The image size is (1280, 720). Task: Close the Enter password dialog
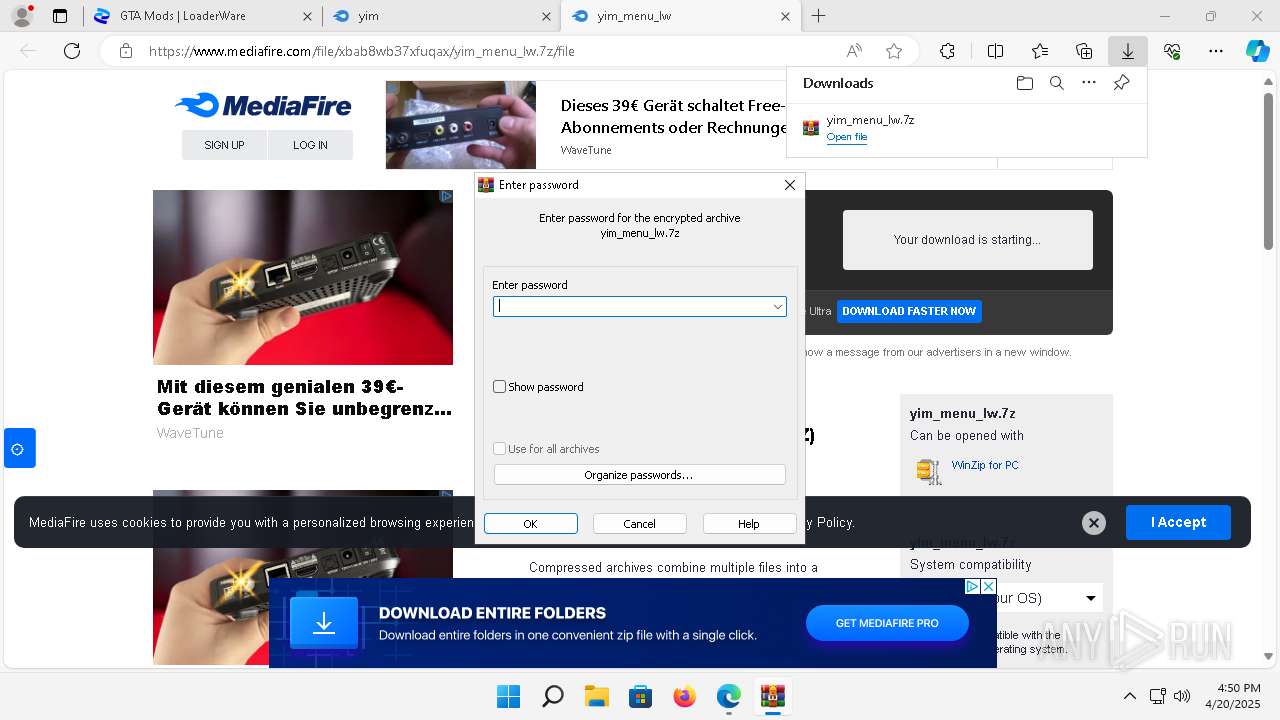[789, 185]
